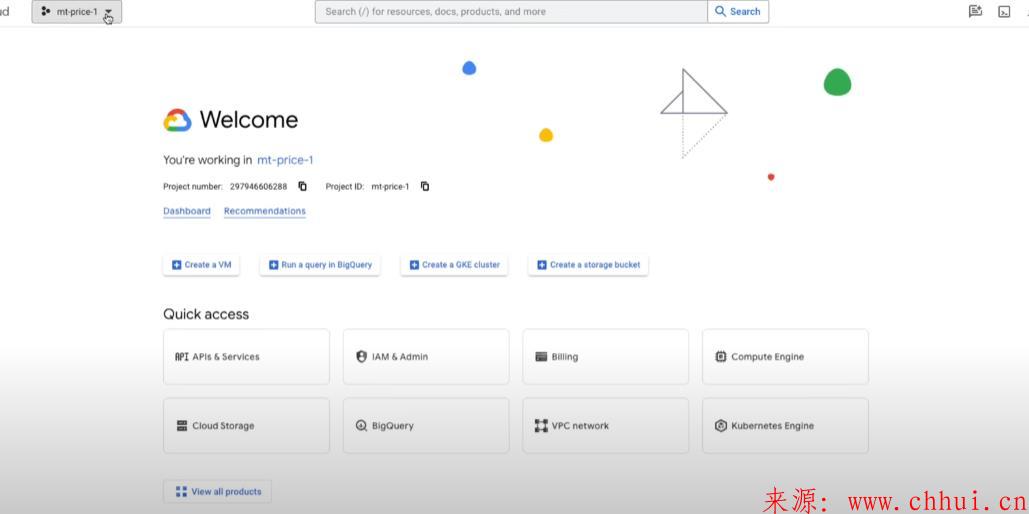
Task: Open the Dashboard link
Action: [x=187, y=211]
